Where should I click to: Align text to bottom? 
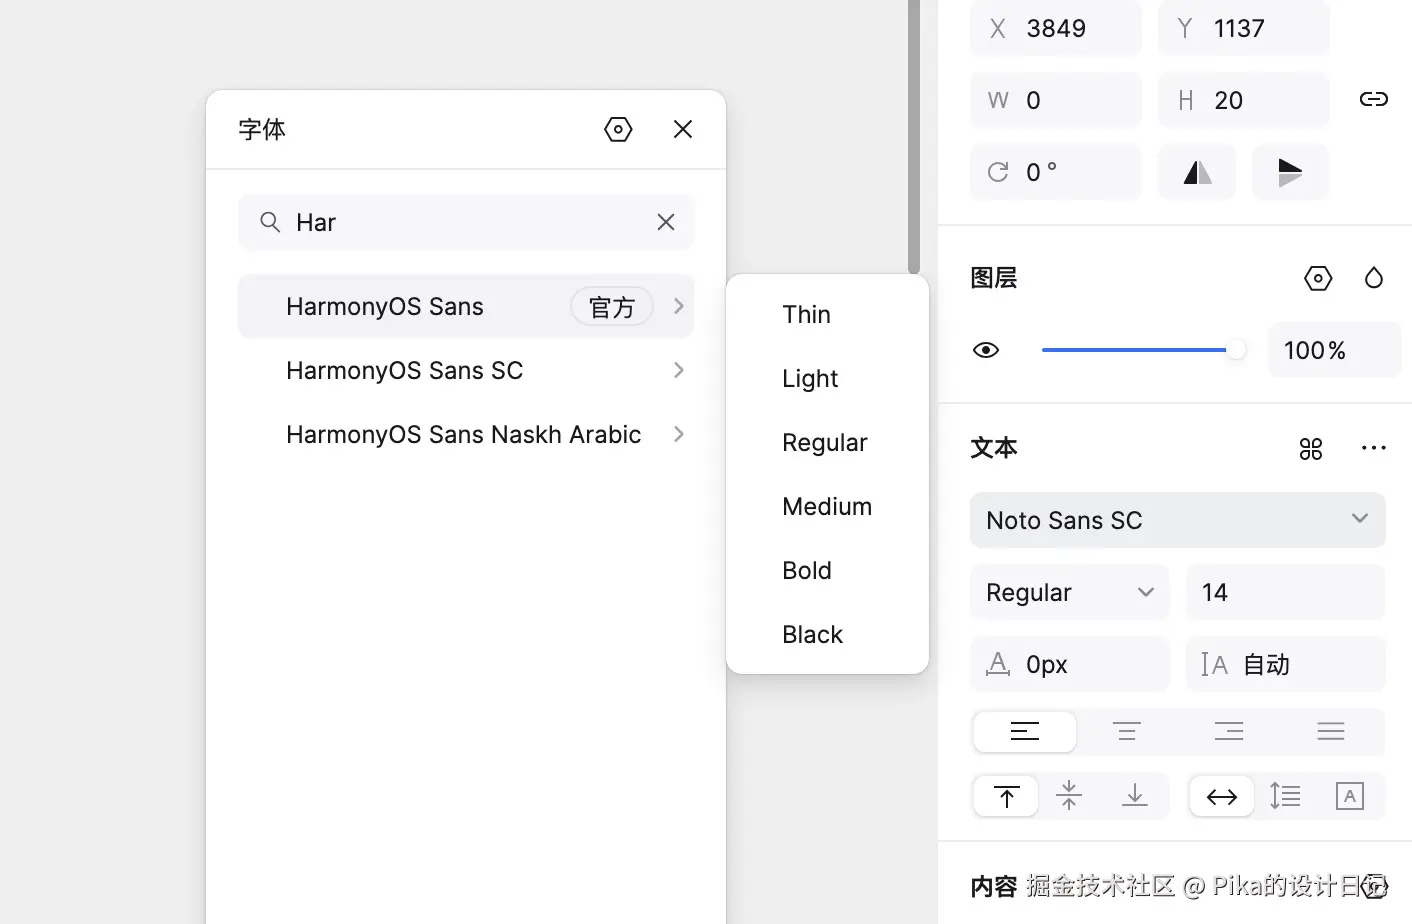[1135, 796]
